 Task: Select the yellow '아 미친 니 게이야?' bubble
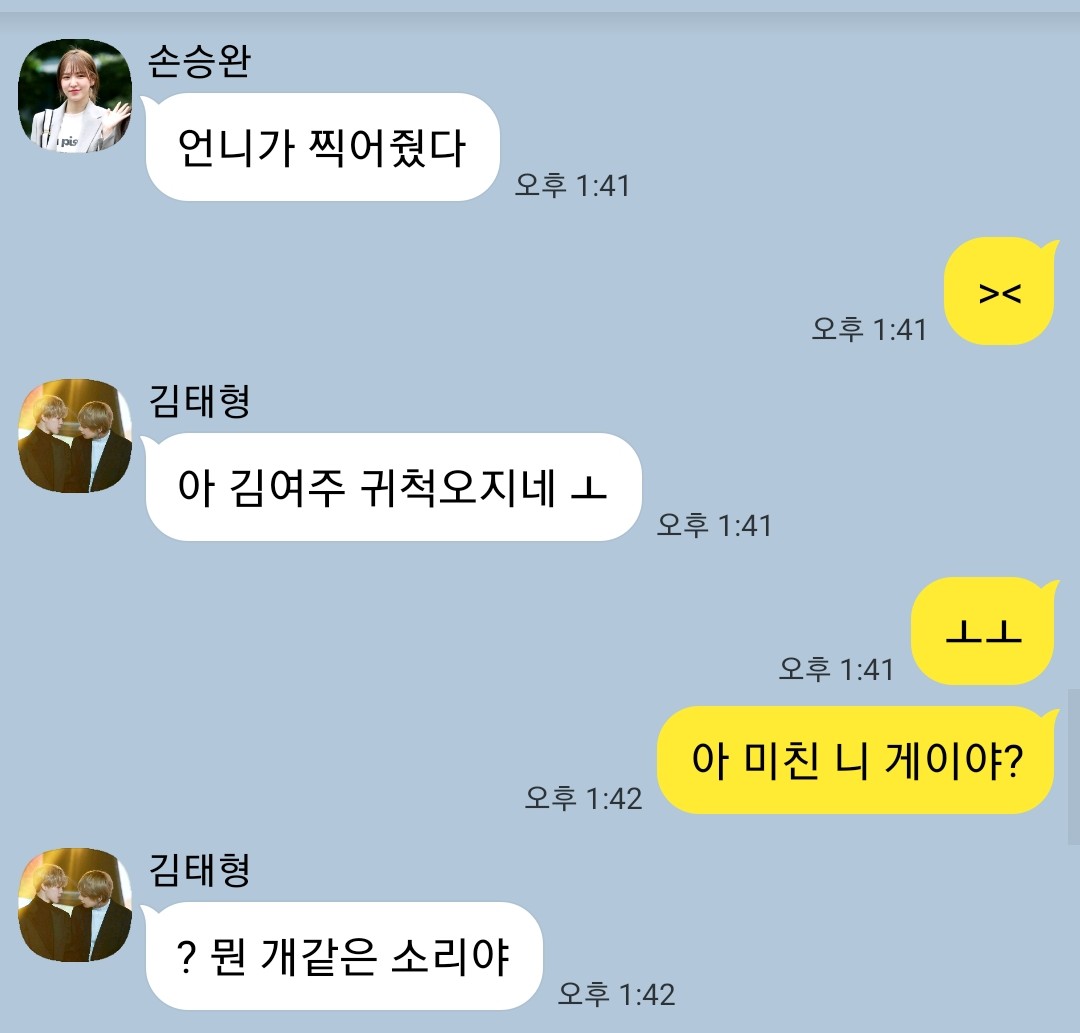point(855,760)
